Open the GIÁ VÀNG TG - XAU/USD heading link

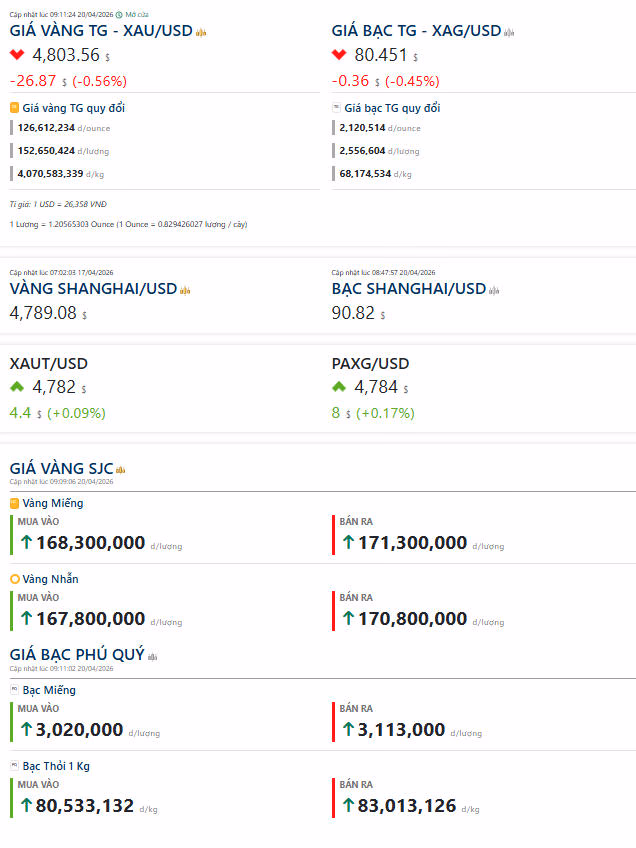click(x=100, y=31)
